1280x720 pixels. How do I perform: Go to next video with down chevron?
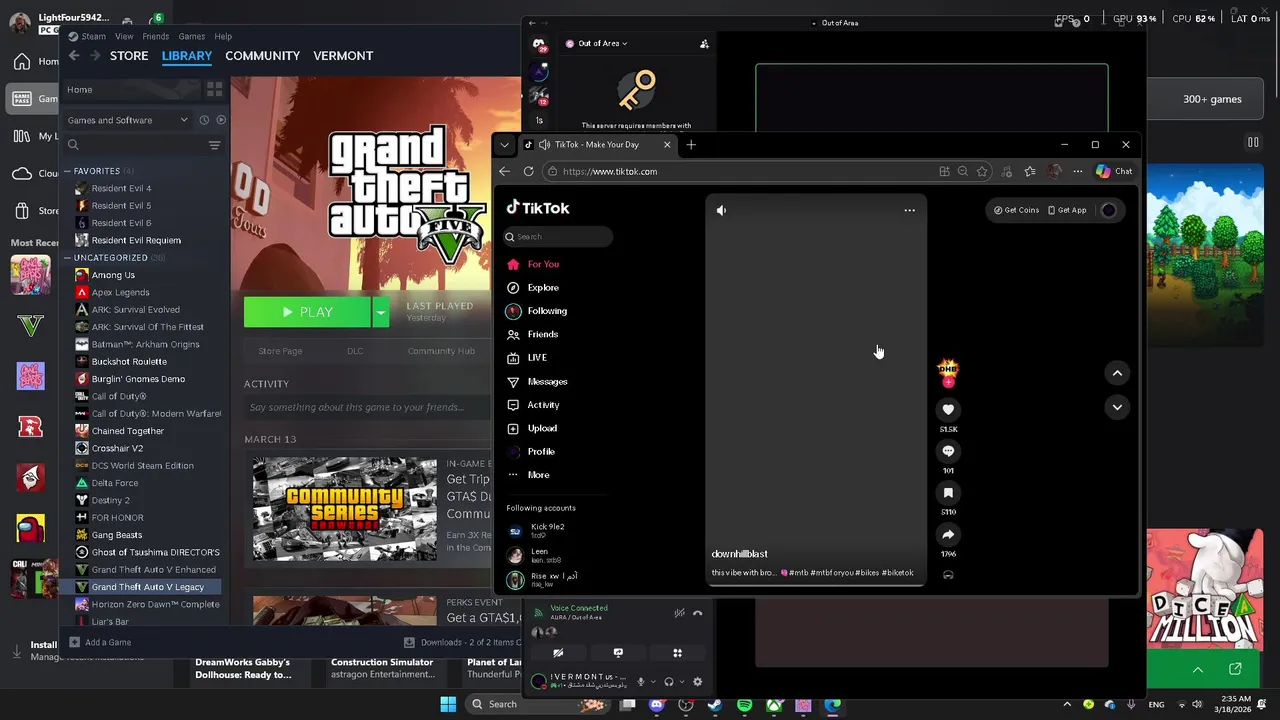(x=1117, y=407)
